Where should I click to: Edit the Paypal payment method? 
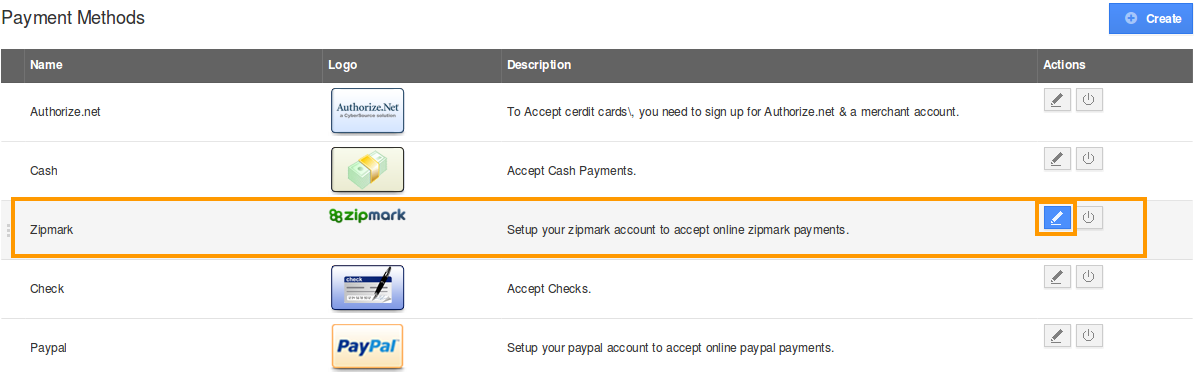tap(1057, 335)
